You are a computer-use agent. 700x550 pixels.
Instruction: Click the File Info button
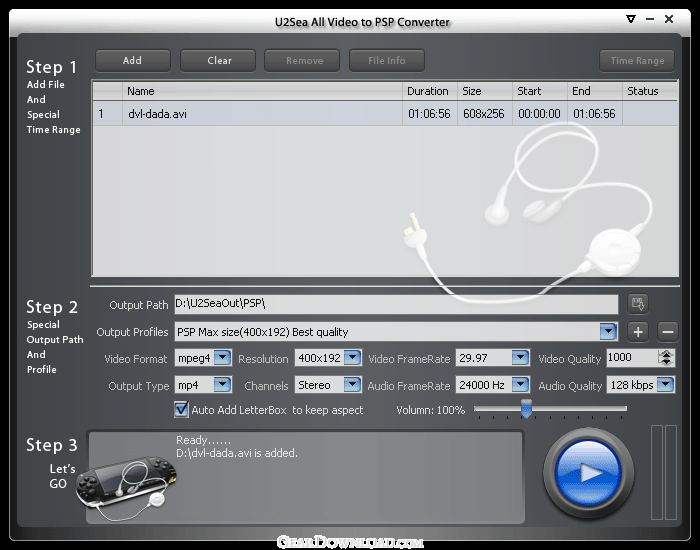pyautogui.click(x=387, y=60)
